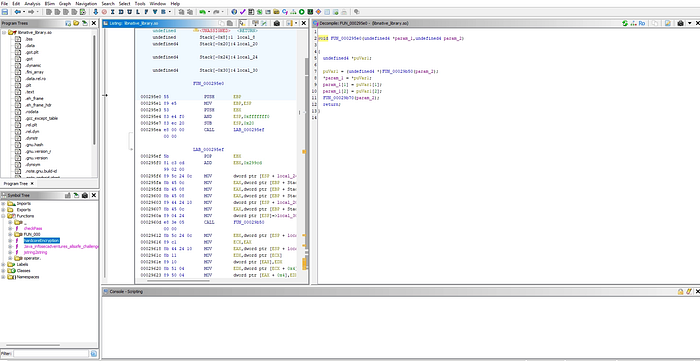
Task: Collapse the Functions node in Symbol Tree
Action: [x=4, y=216]
